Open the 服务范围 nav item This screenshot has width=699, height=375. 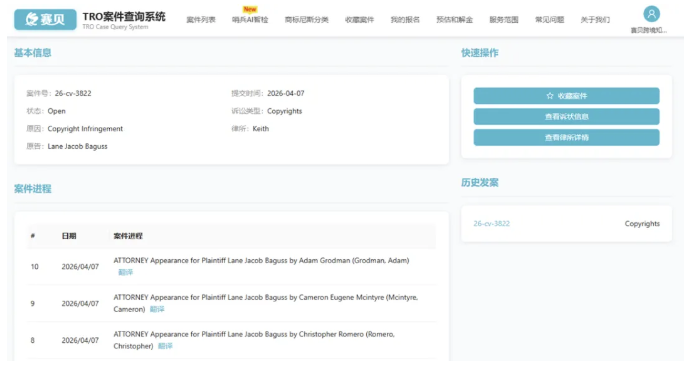[504, 20]
